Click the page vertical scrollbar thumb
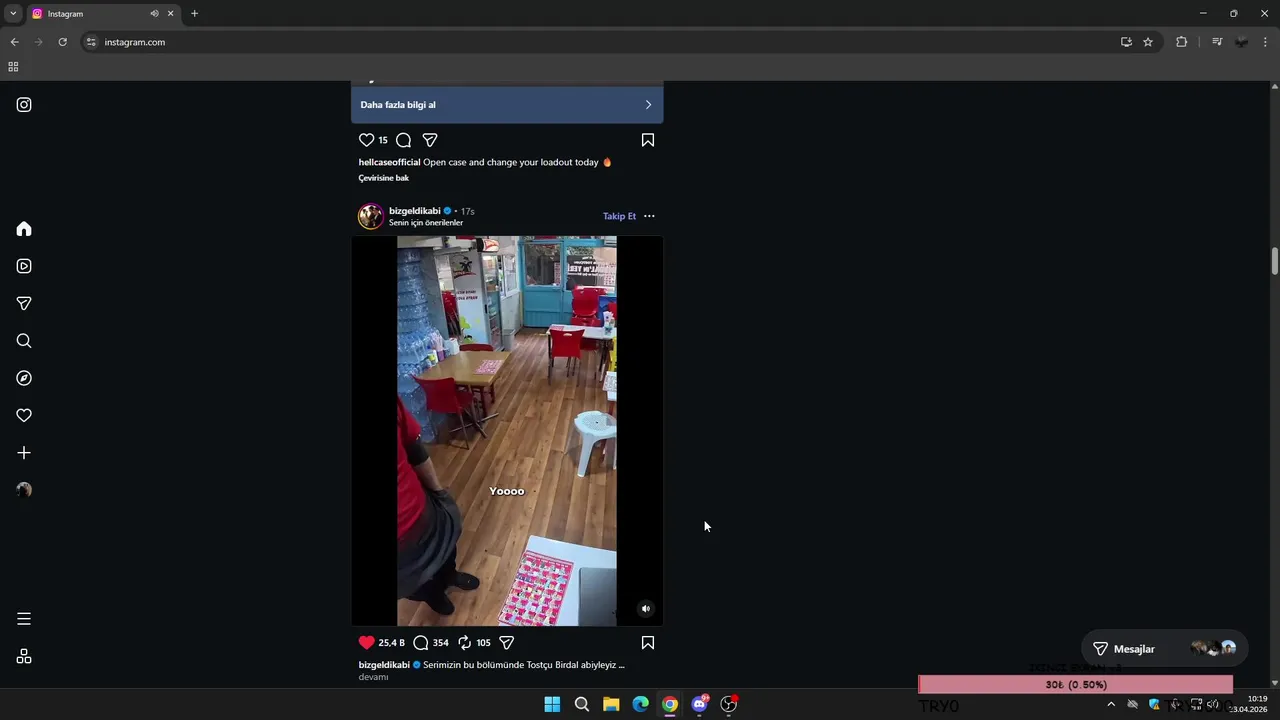 (1275, 260)
